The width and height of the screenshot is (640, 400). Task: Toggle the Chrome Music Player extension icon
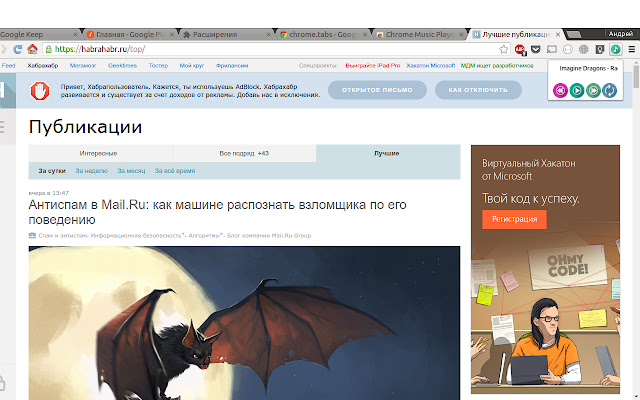tap(616, 49)
